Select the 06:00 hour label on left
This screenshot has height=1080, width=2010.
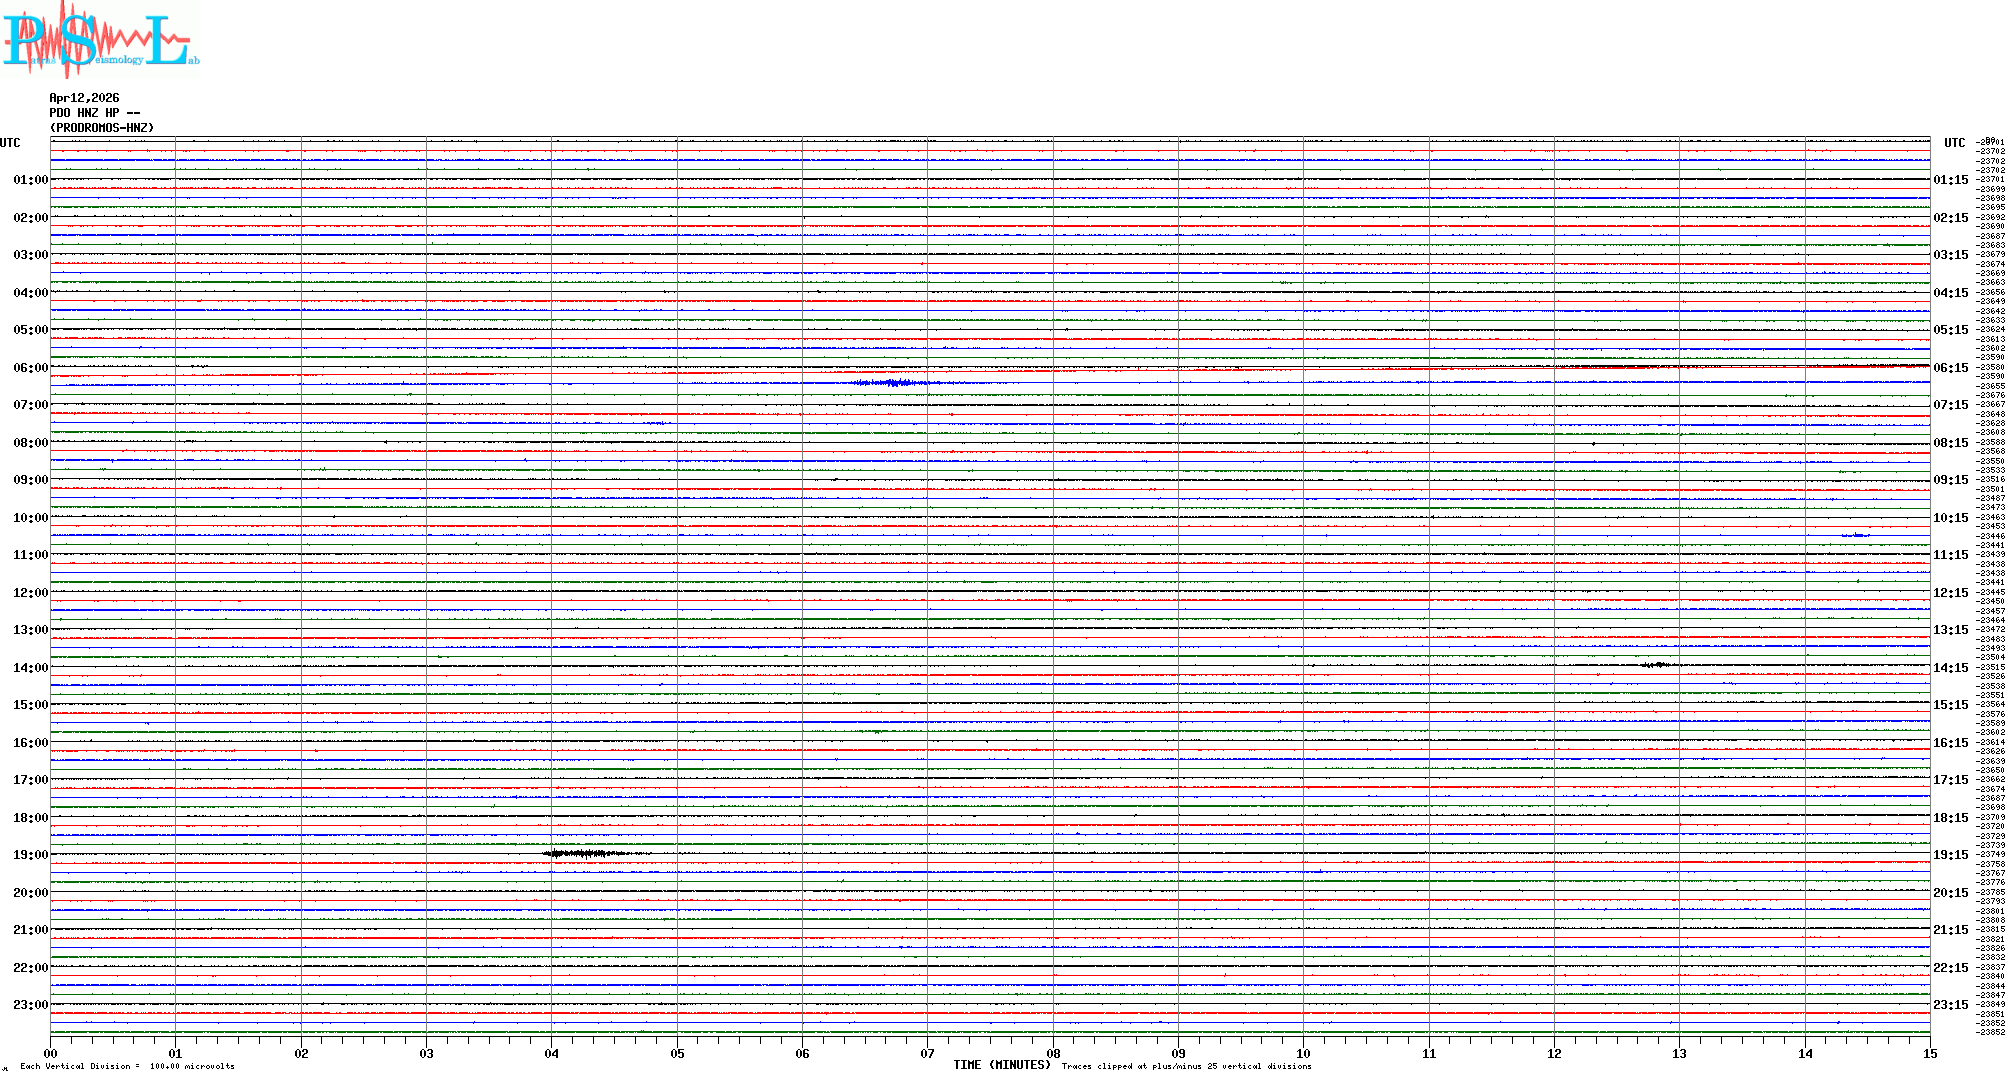[30, 368]
